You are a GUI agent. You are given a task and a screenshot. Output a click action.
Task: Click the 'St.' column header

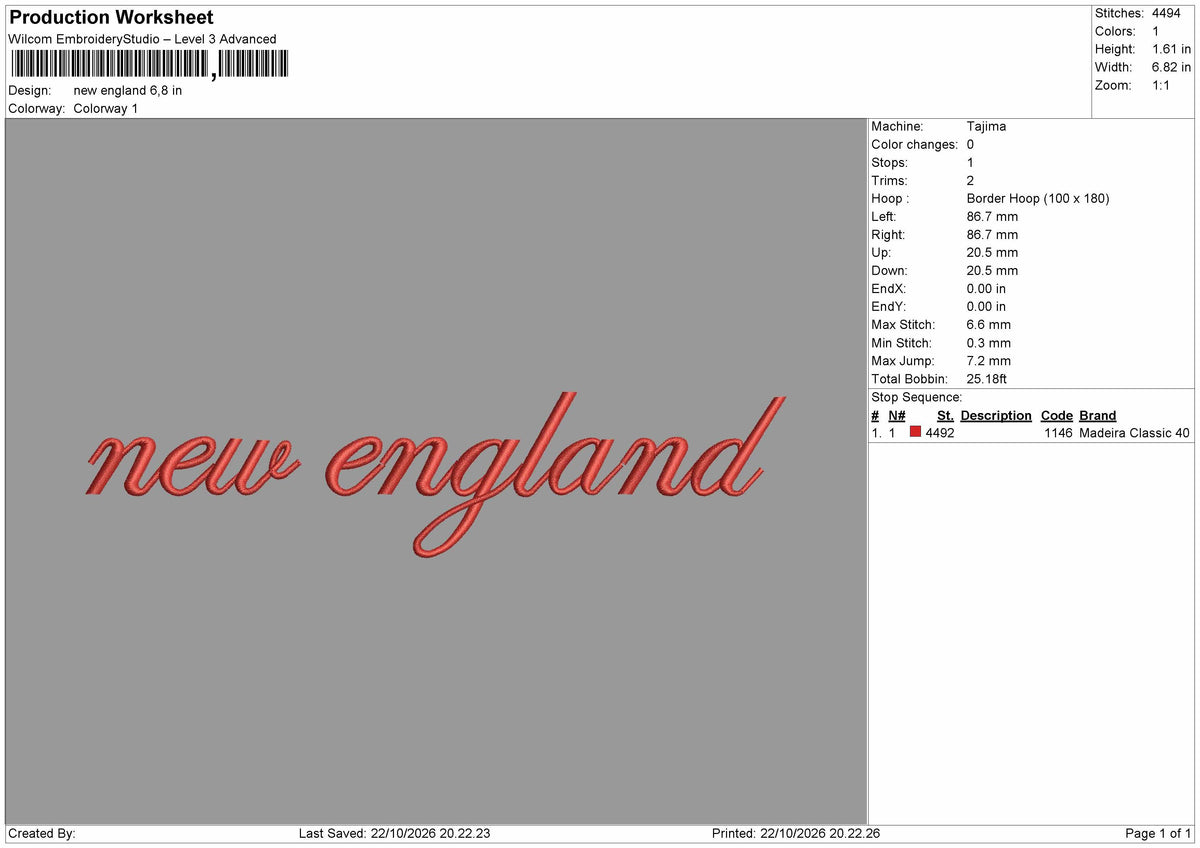click(945, 415)
